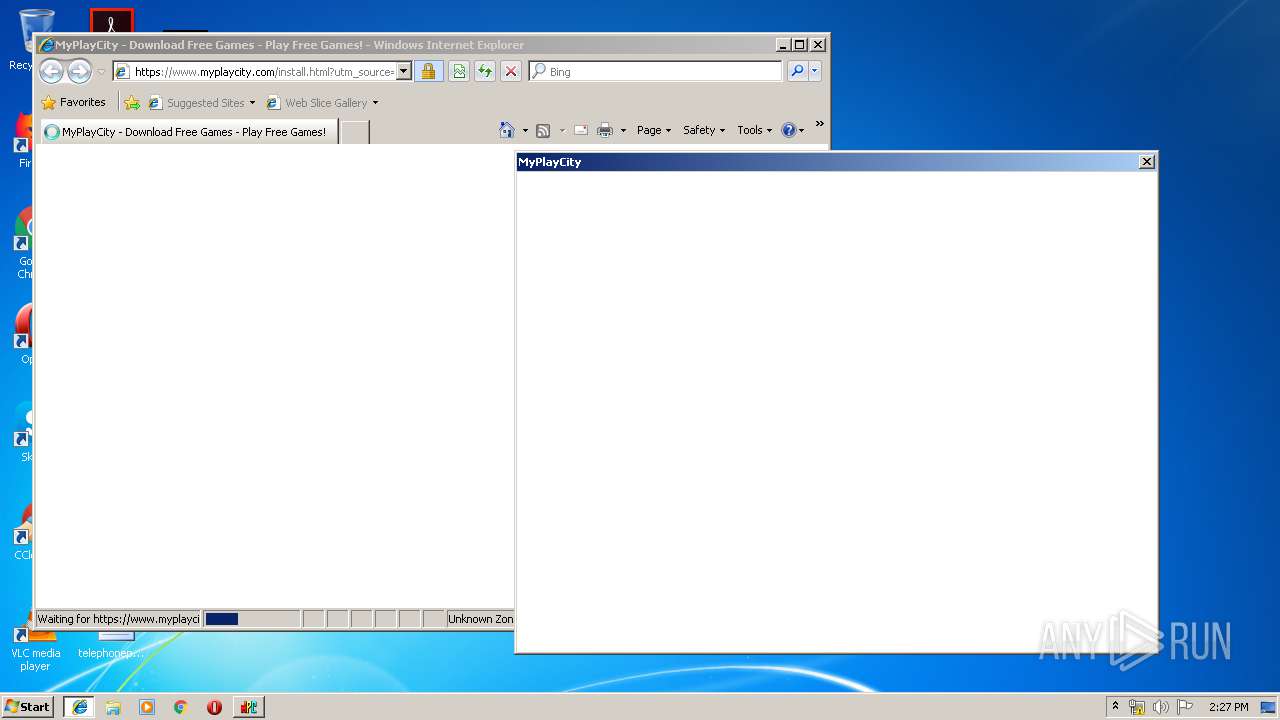Click the network status tray icon
This screenshot has height=720, width=1280.
pos(1137,707)
